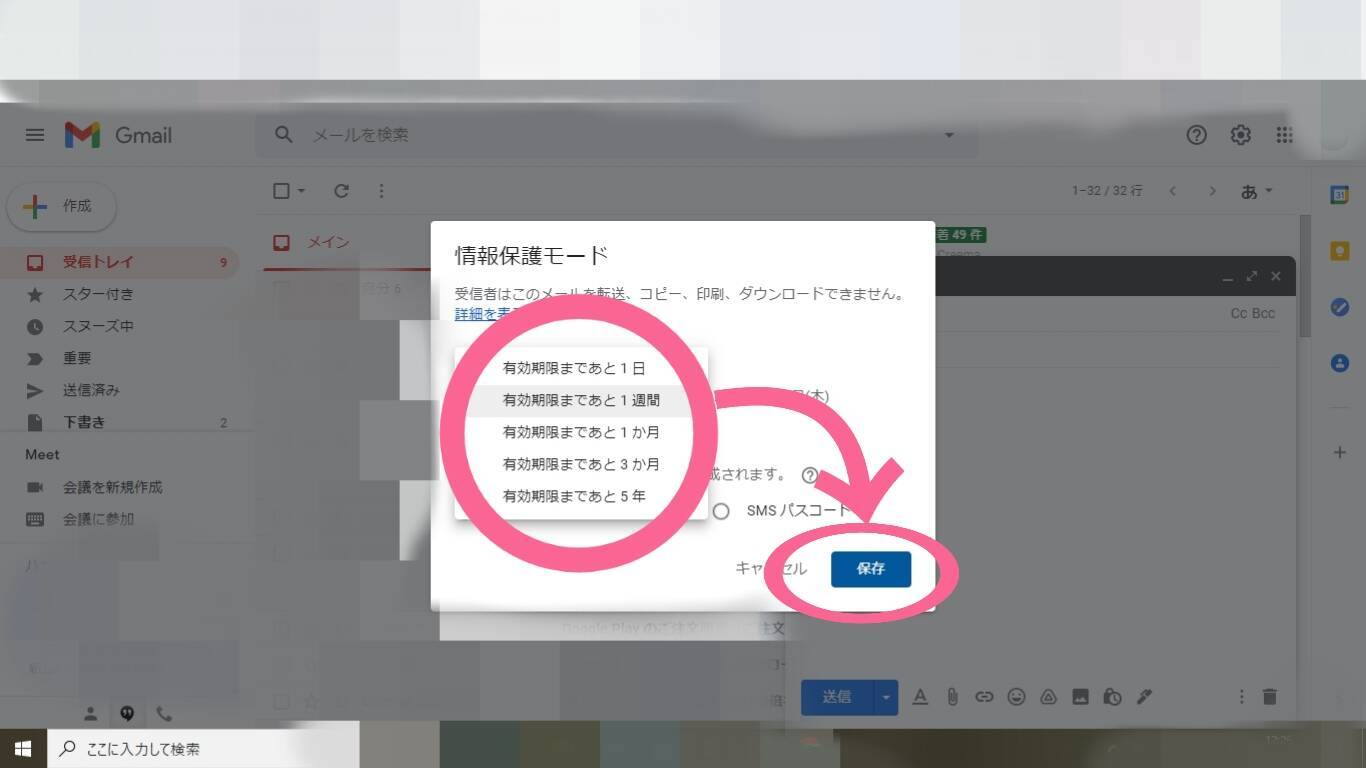The width and height of the screenshot is (1366, 768).
Task: Open the 受信トレイ folder
Action: coord(120,262)
